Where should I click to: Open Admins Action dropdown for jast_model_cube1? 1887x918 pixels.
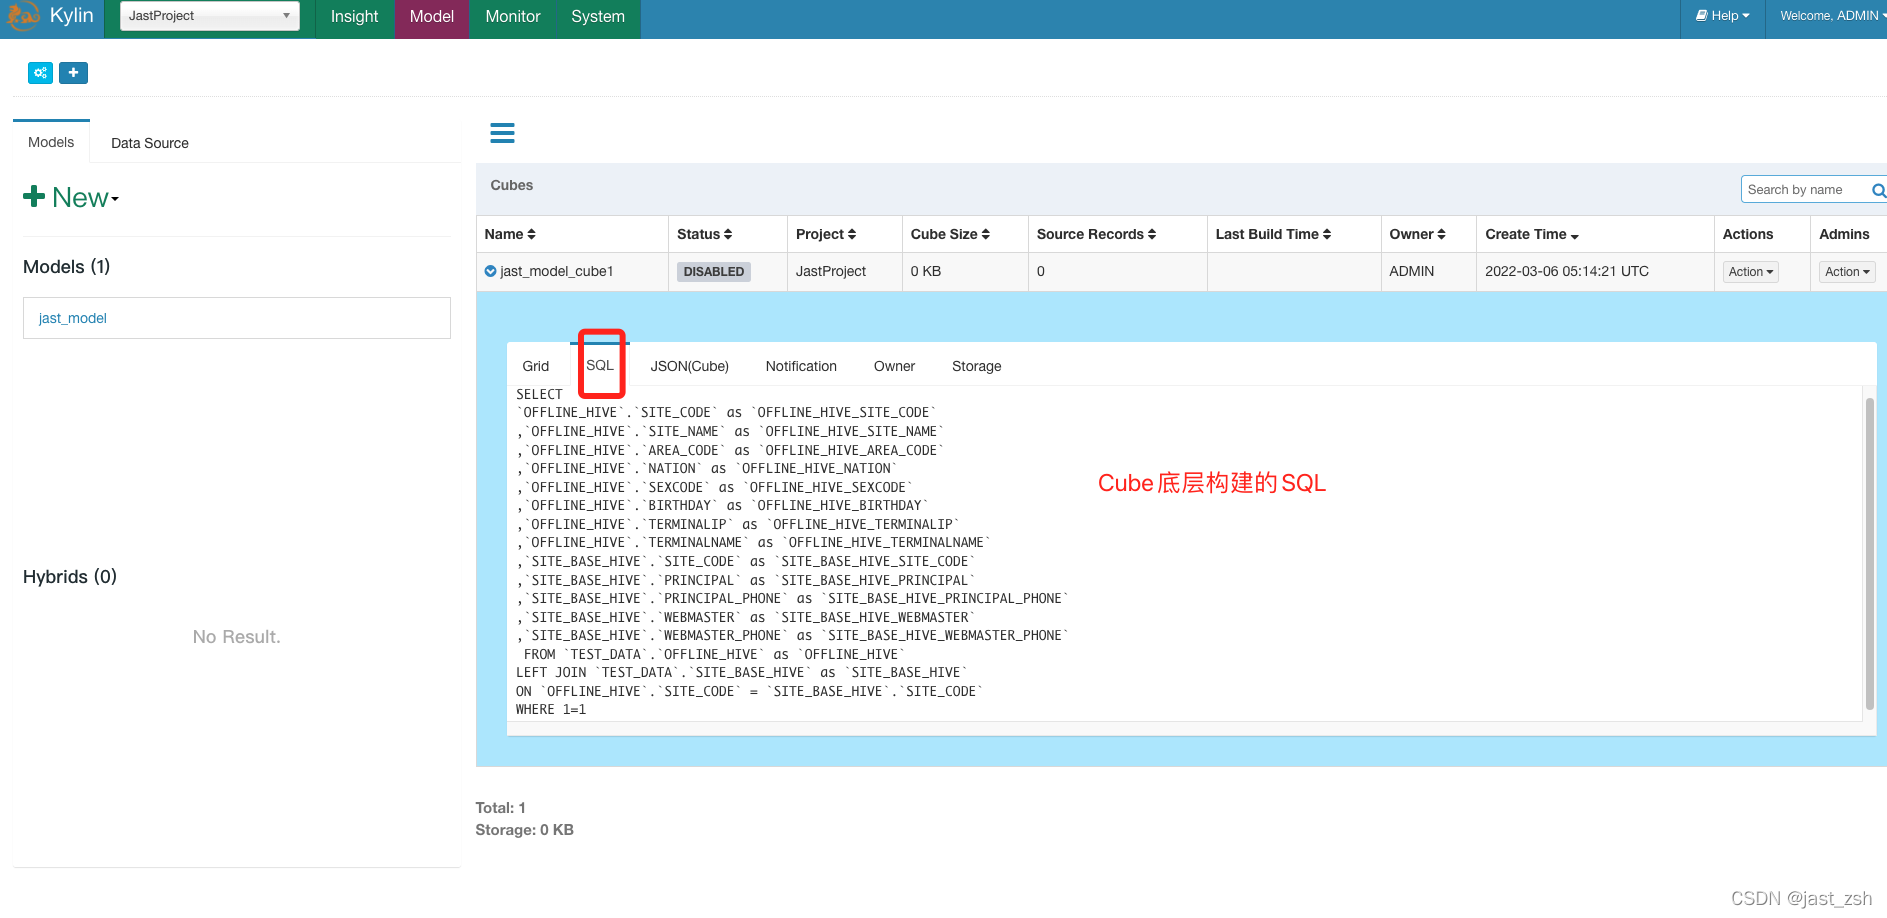pos(1846,272)
